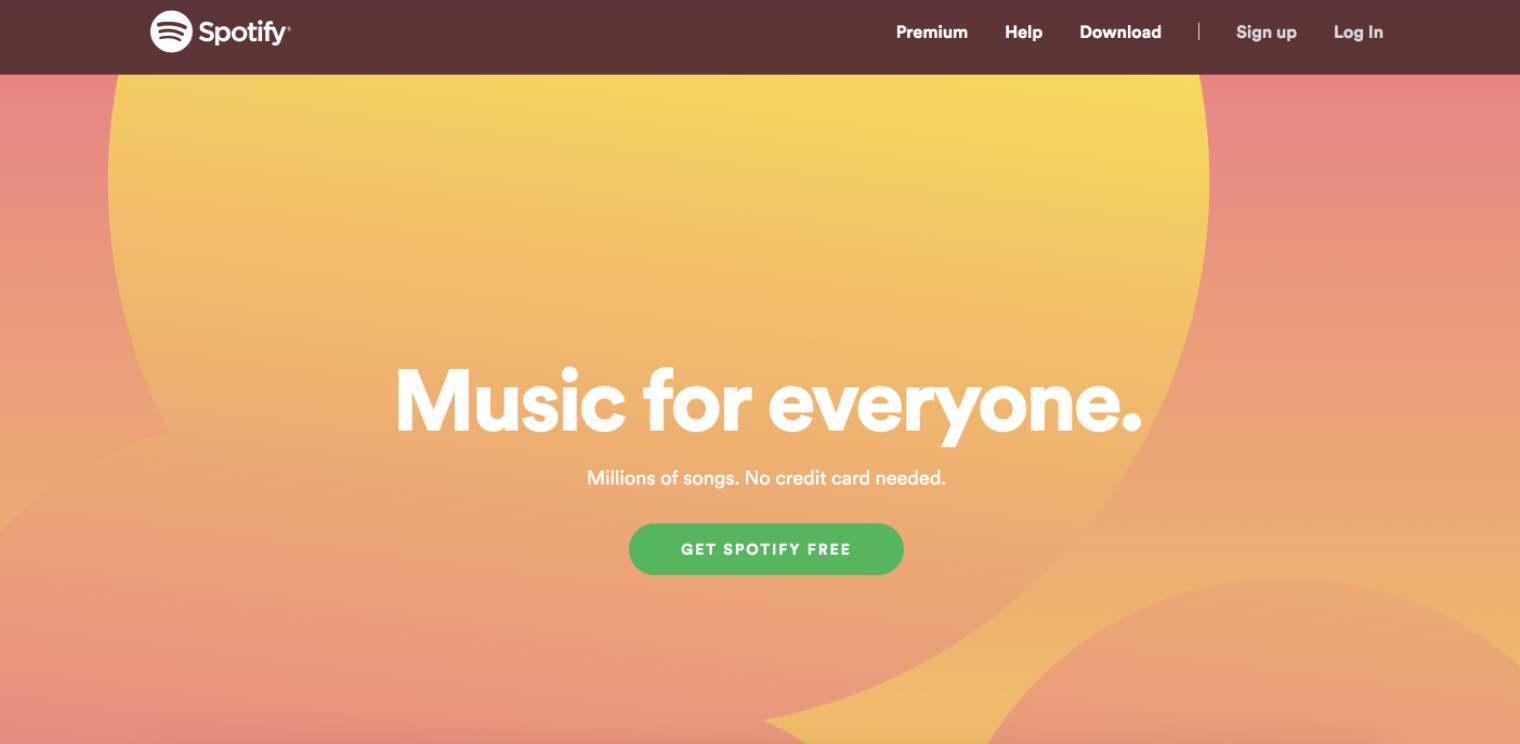Click the word 'Music' in the headline

pyautogui.click(x=510, y=400)
